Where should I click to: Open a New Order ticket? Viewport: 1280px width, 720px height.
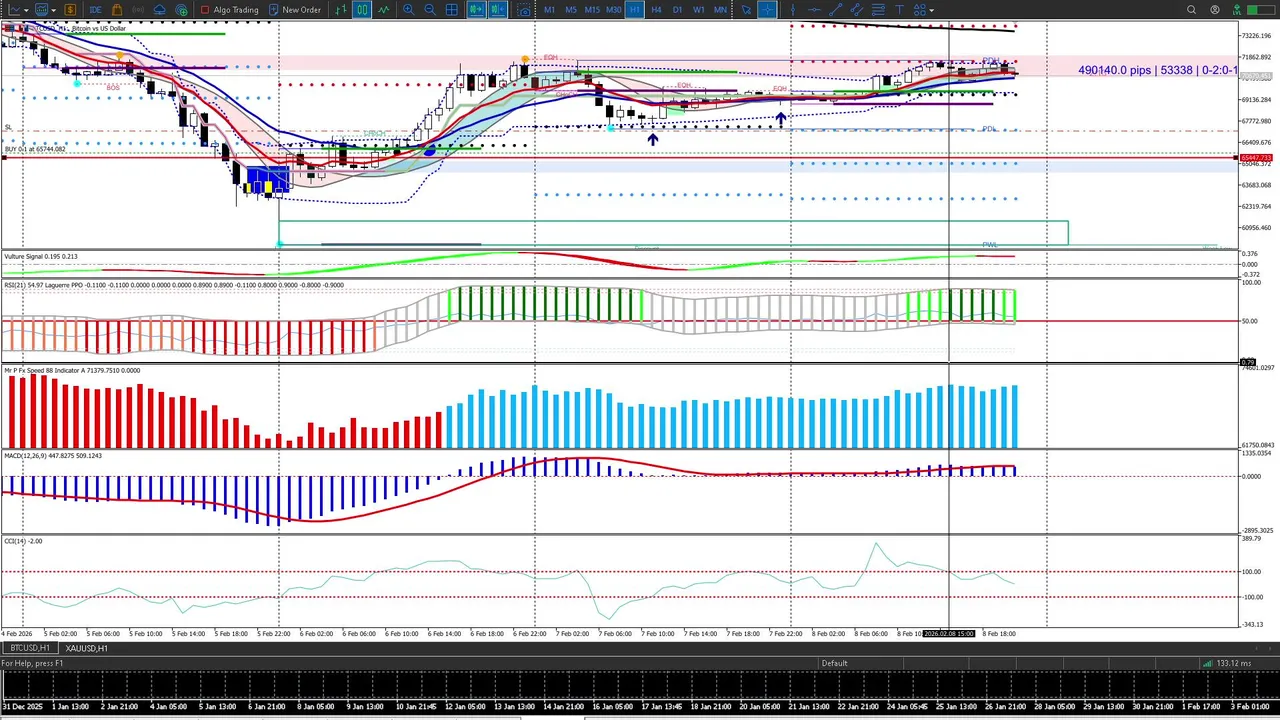click(x=294, y=10)
